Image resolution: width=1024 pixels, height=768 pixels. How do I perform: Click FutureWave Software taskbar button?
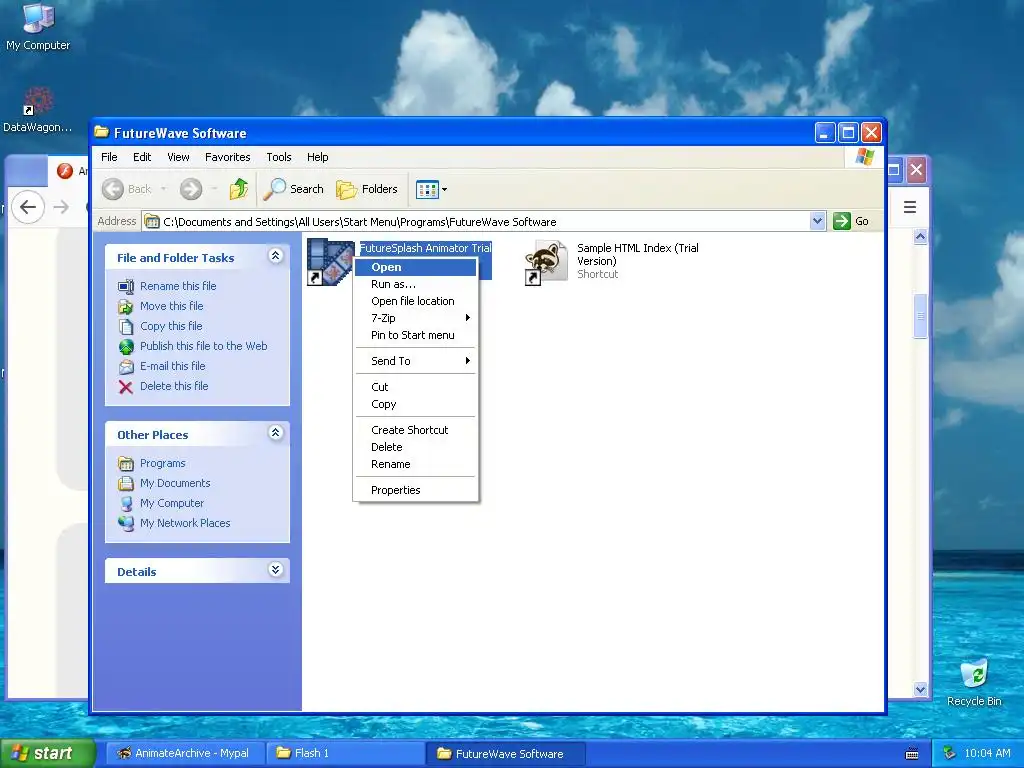coord(506,754)
